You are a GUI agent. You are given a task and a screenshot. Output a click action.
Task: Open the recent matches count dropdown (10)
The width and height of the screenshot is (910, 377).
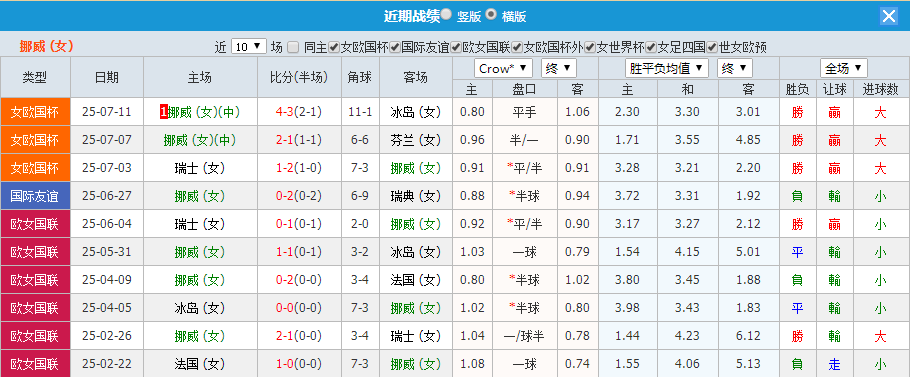[x=248, y=47]
